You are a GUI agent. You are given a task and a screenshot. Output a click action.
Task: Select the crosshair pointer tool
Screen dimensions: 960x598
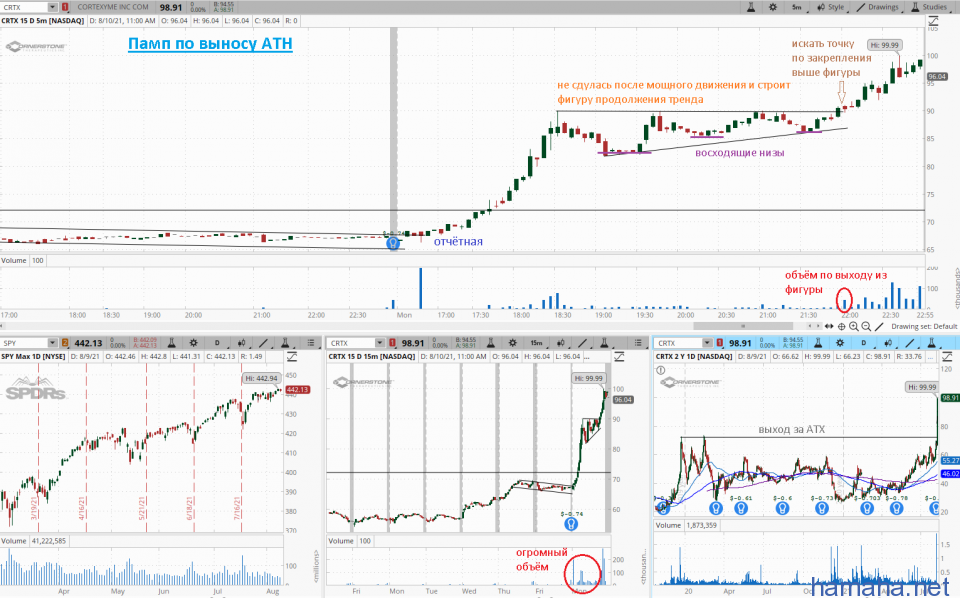point(842,326)
